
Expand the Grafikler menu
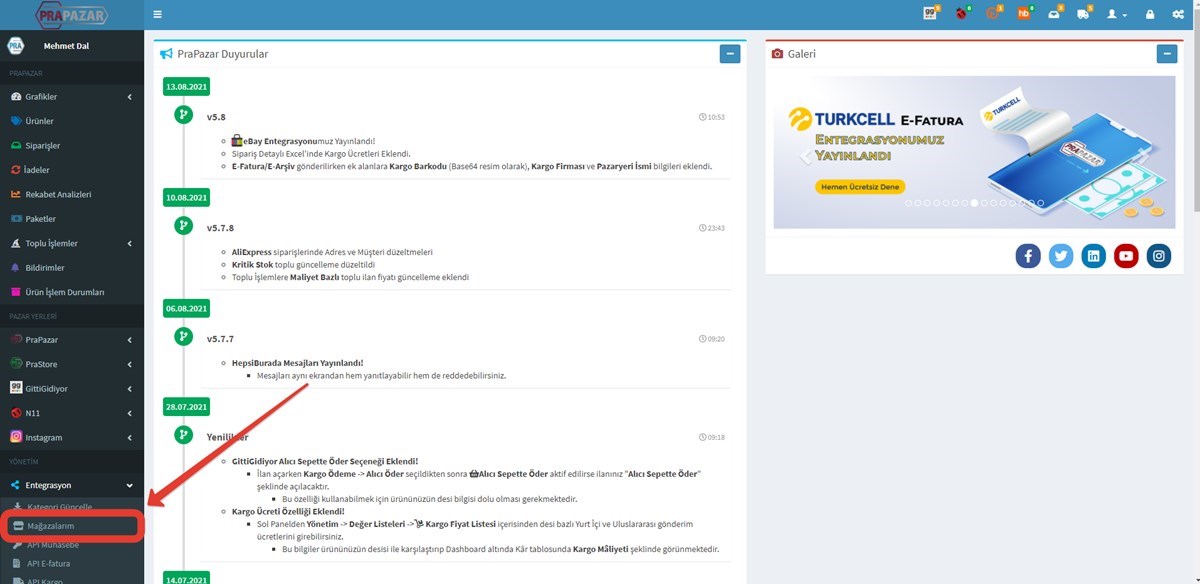click(72, 97)
